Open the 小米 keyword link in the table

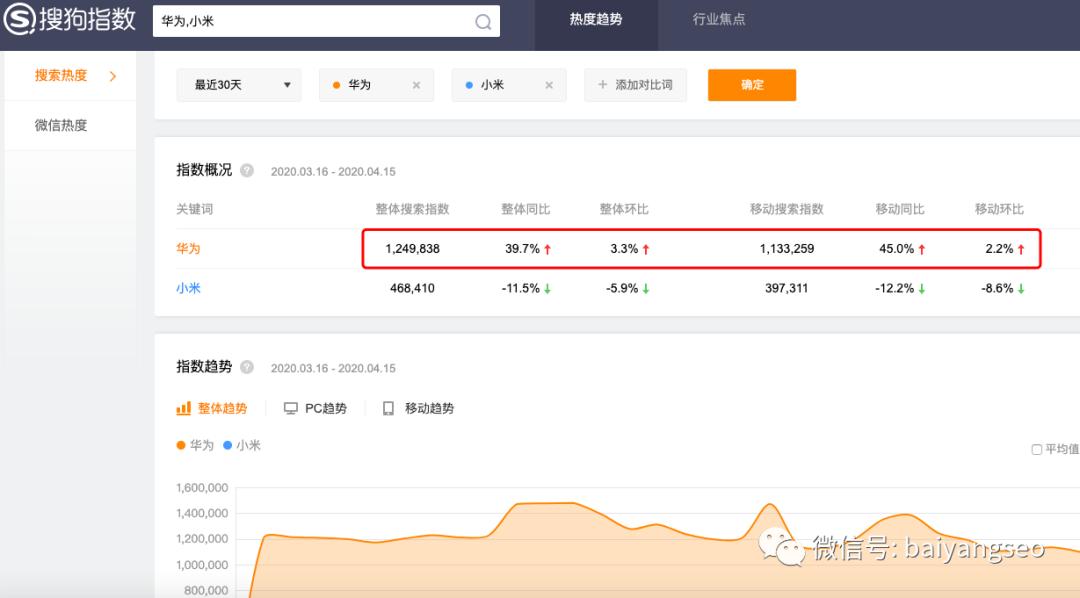pos(188,288)
